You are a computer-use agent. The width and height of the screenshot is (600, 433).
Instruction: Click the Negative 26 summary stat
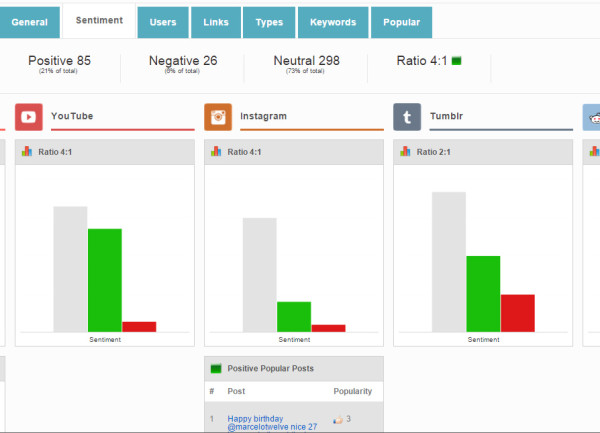pos(183,63)
